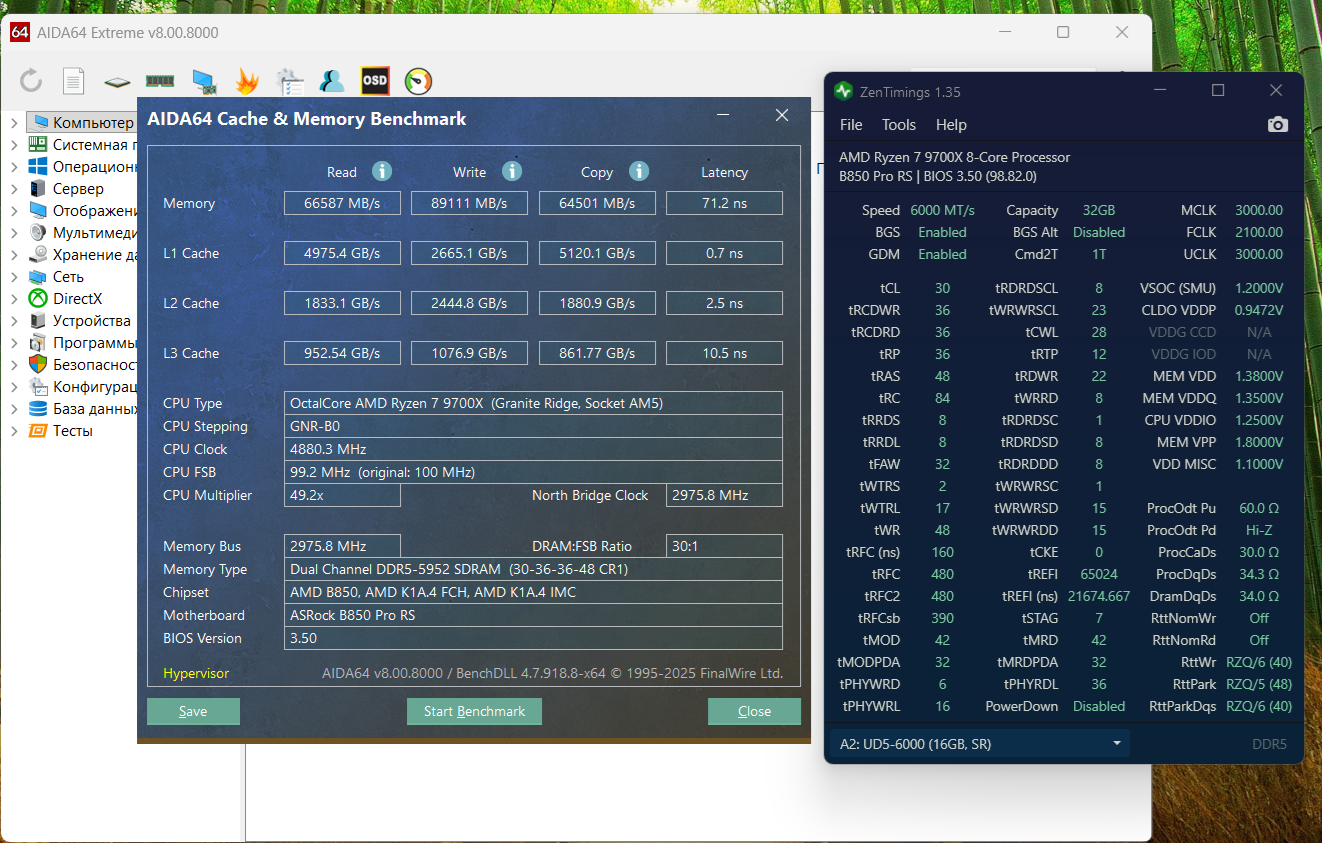The width and height of the screenshot is (1322, 843).
Task: Click the AIDA64 red 64 logo
Action: [19, 32]
